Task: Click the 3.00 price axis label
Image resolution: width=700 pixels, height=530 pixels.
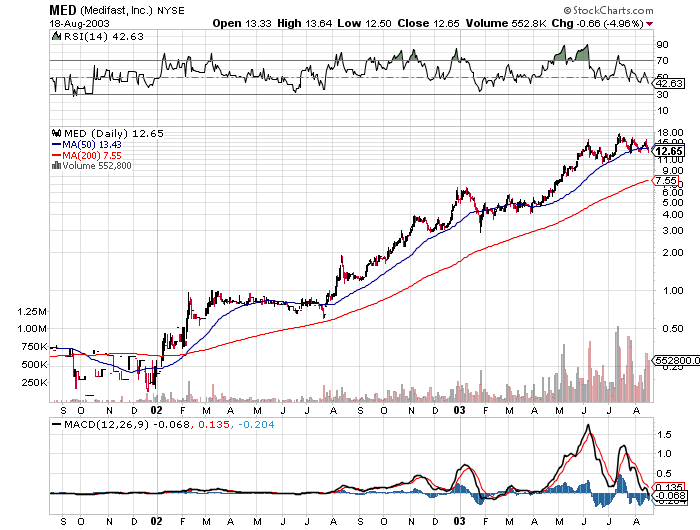Action: click(x=673, y=231)
